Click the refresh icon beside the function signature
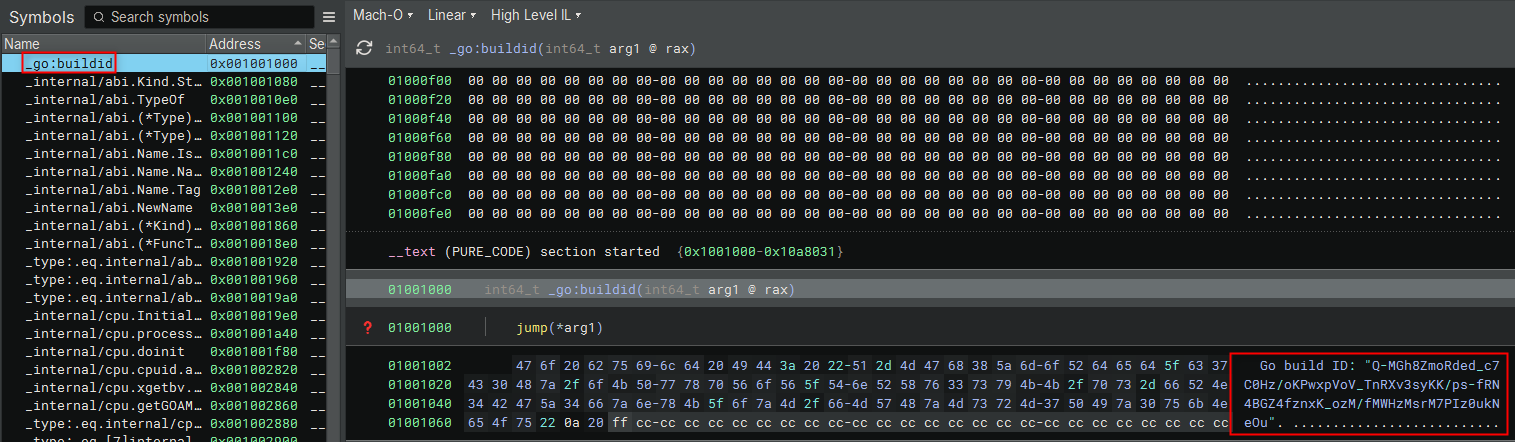1515x442 pixels. point(365,48)
